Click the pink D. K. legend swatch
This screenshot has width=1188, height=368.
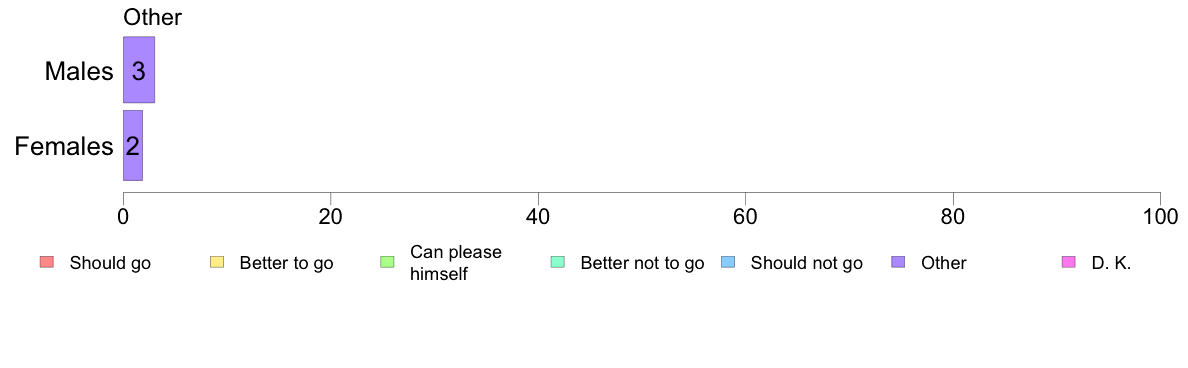pyautogui.click(x=1068, y=263)
